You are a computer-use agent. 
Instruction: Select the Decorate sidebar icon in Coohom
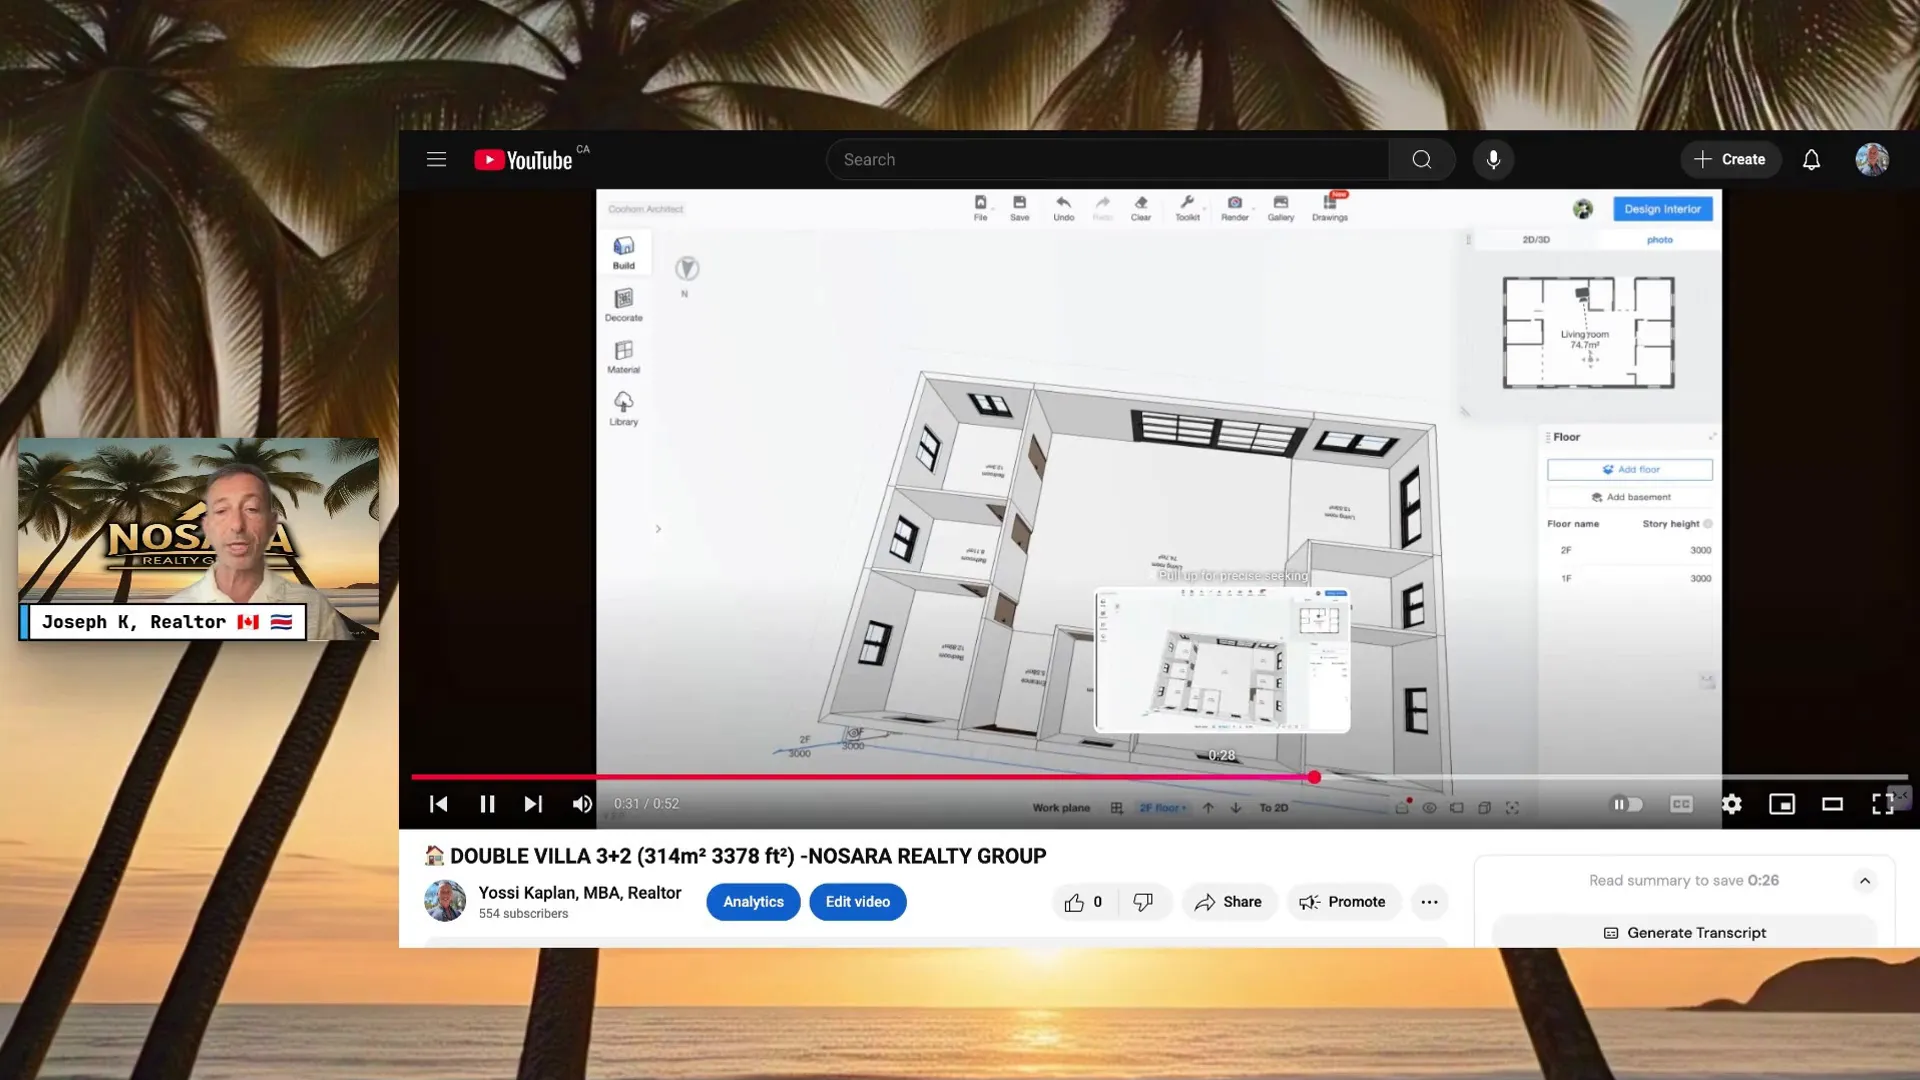624,305
